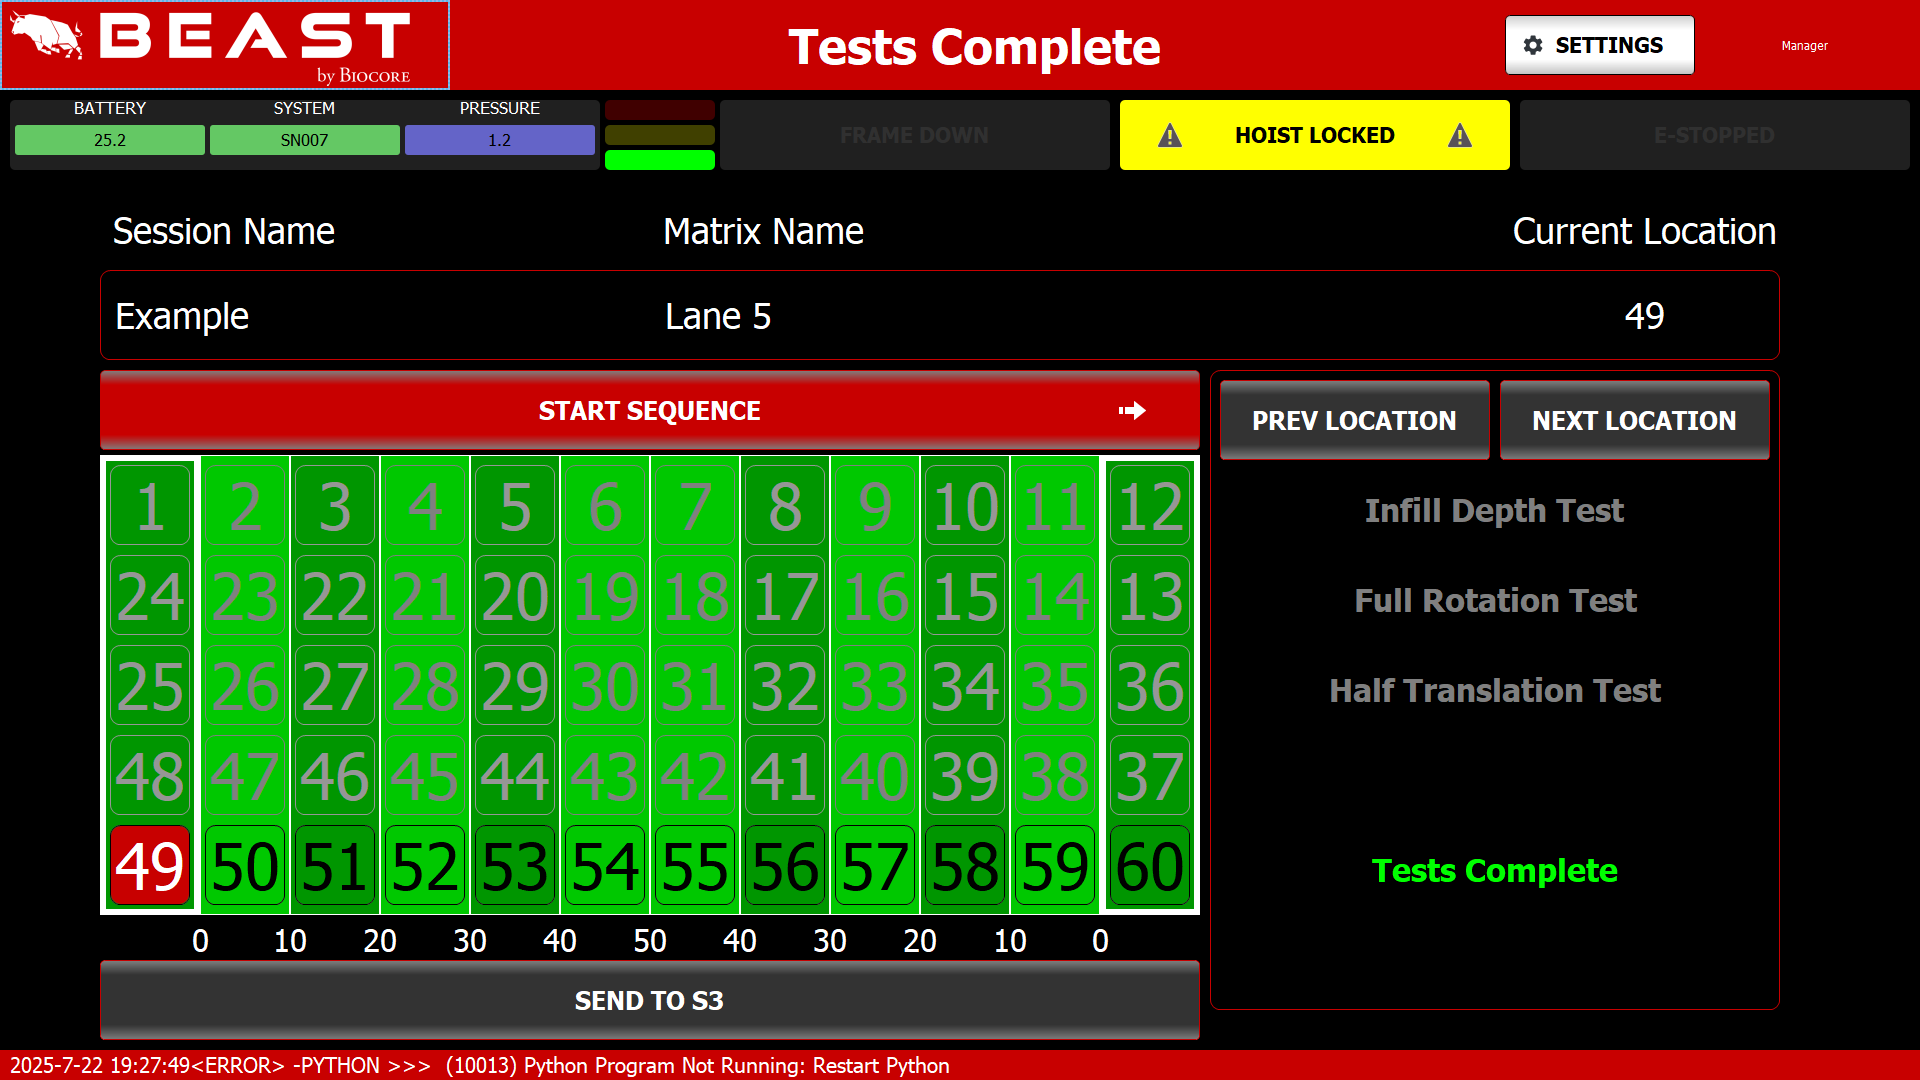Screen dimensions: 1920x1080
Task: Click the BEAST bull logo
Action: 46,37
